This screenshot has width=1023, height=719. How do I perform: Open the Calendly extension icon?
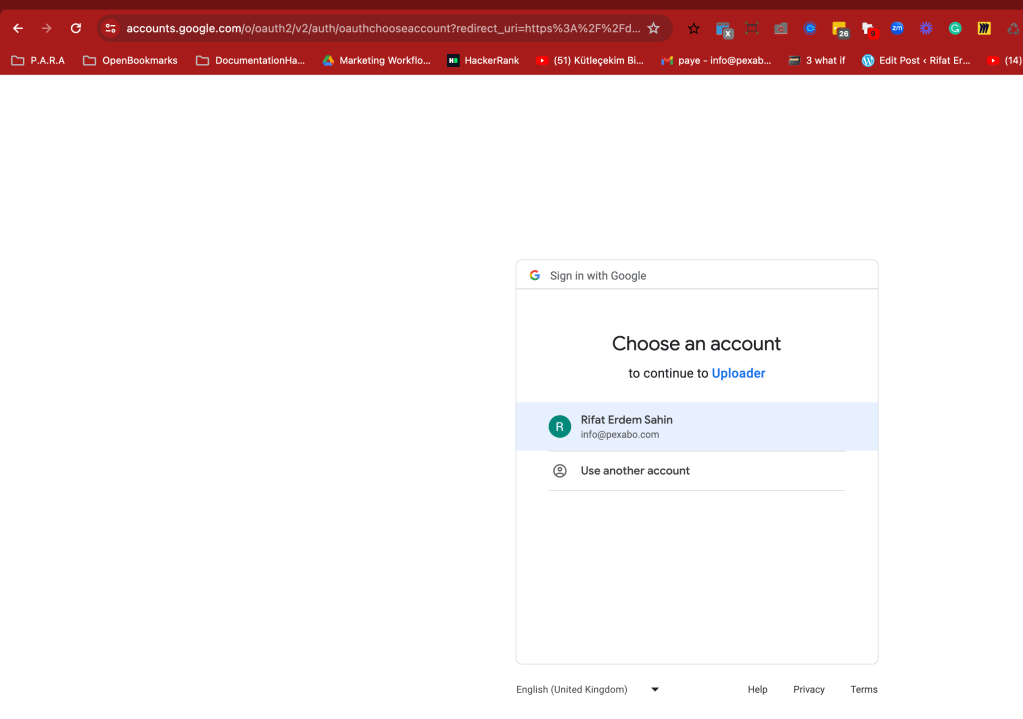pyautogui.click(x=810, y=28)
